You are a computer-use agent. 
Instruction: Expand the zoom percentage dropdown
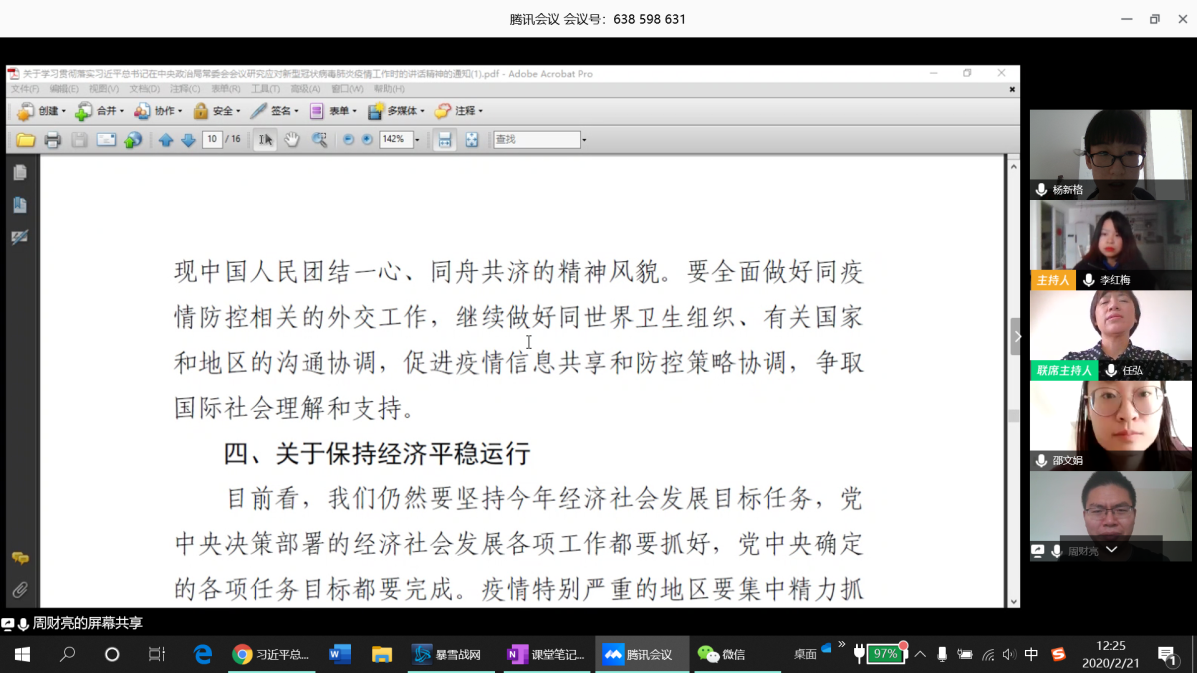click(x=417, y=140)
